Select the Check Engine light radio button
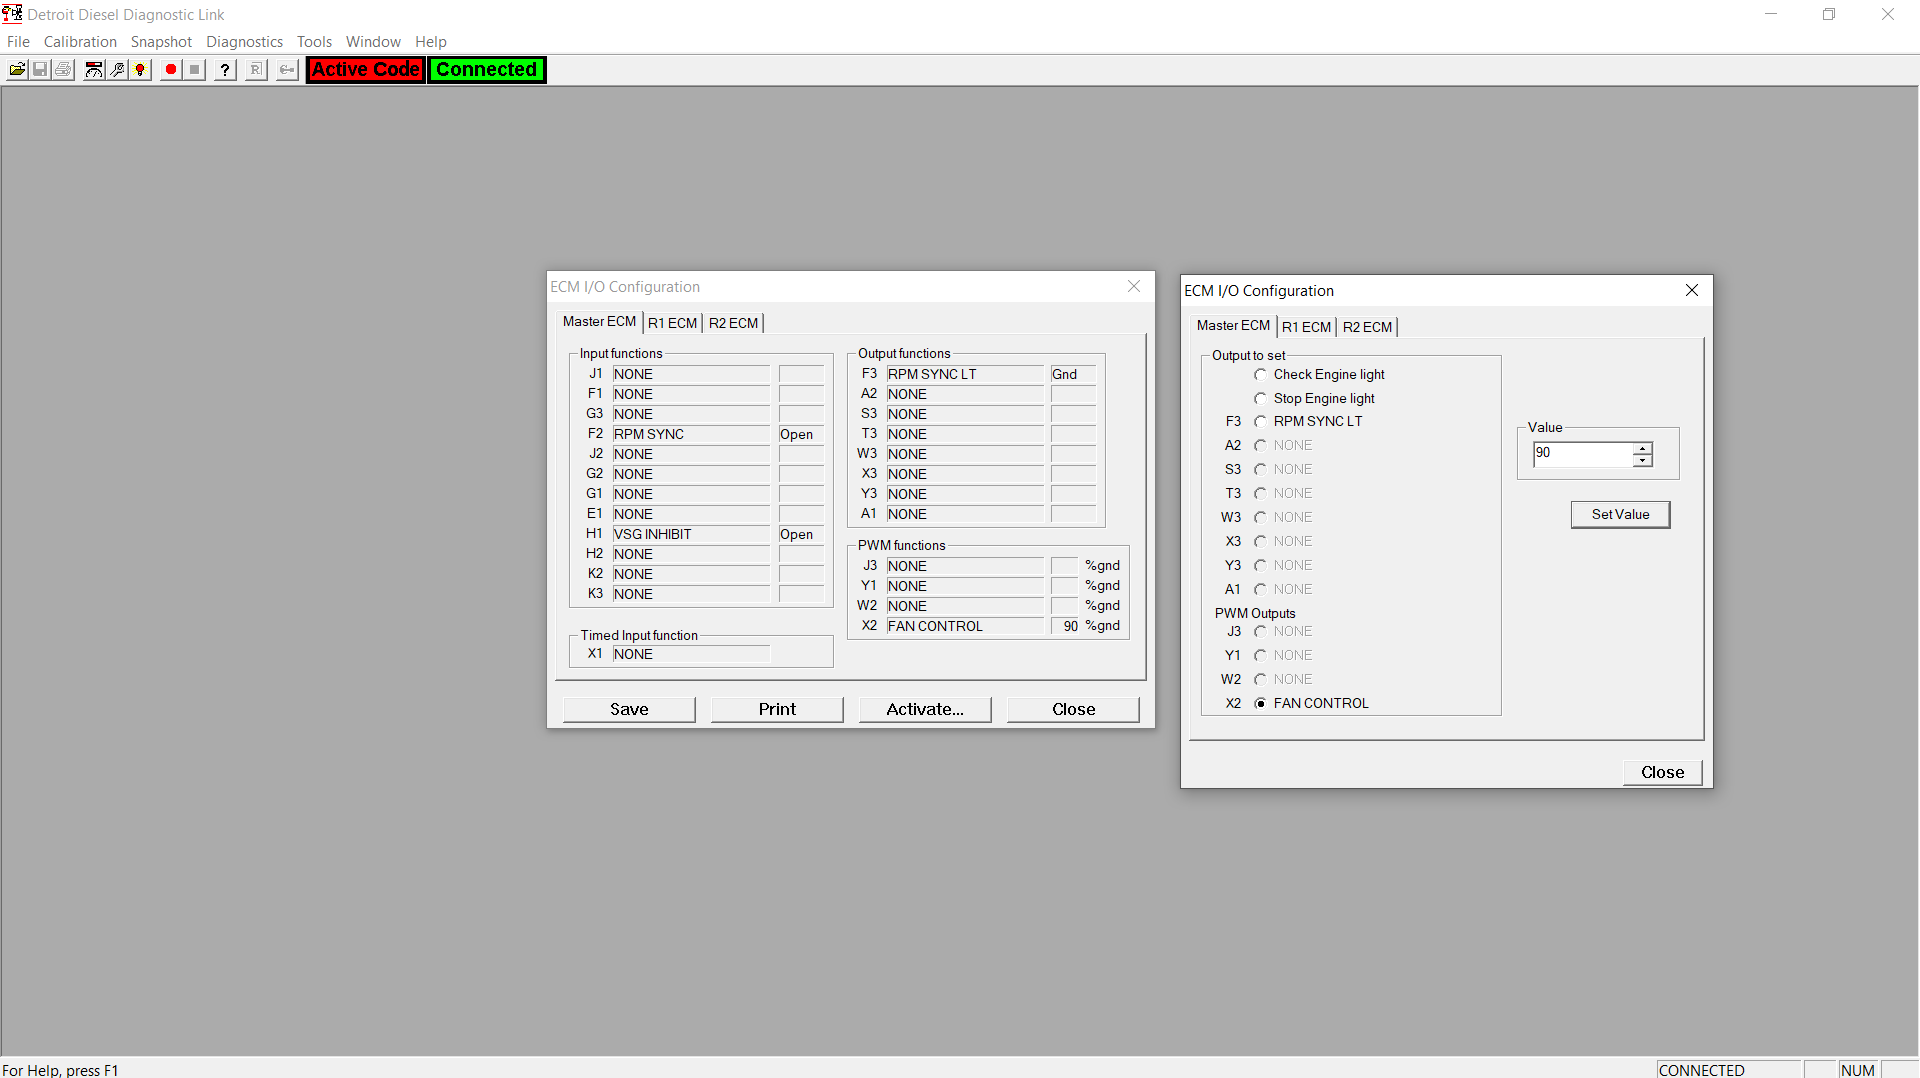The width and height of the screenshot is (1920, 1078). point(1261,375)
